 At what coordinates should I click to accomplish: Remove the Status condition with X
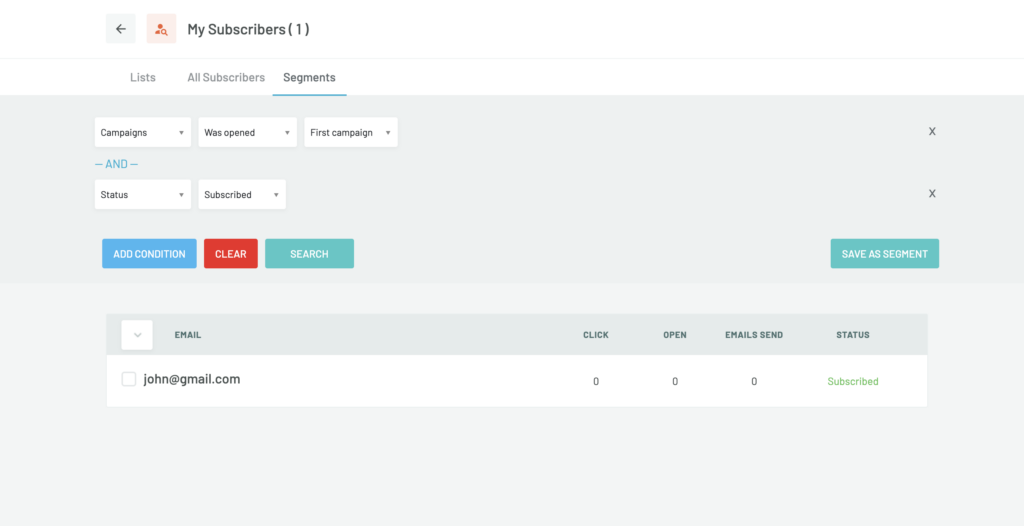[x=932, y=194]
